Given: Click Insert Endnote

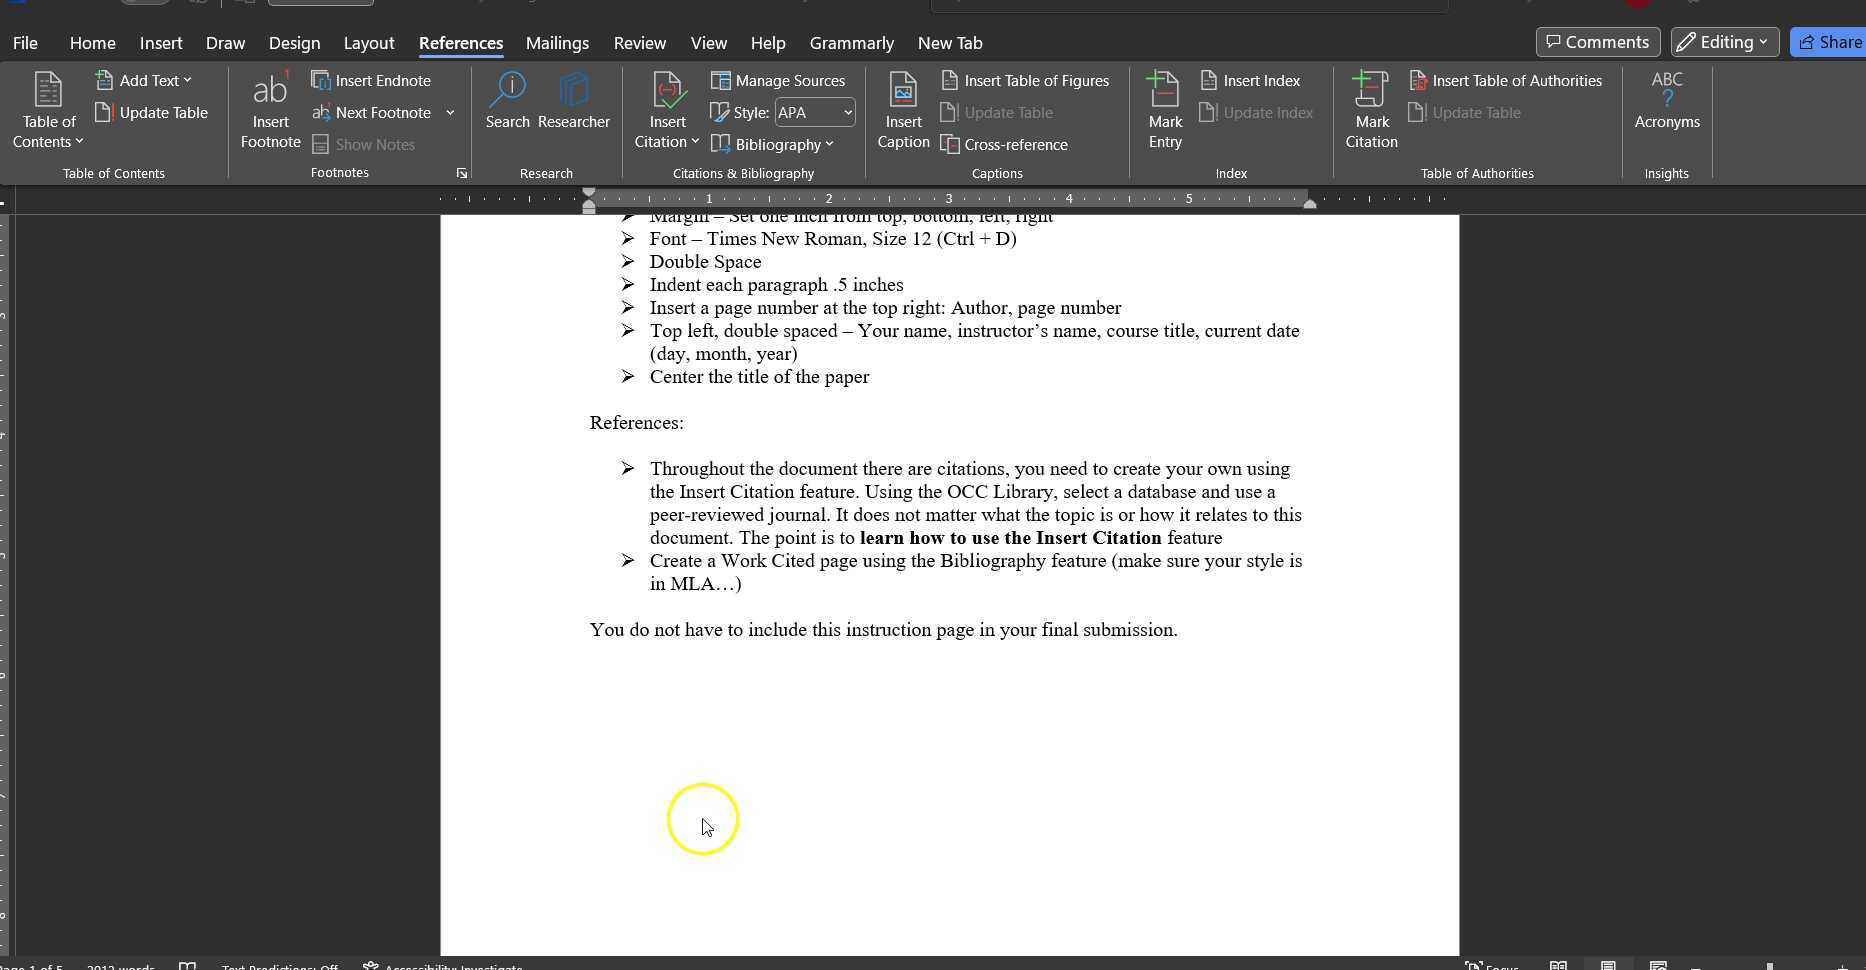Looking at the screenshot, I should click(371, 80).
